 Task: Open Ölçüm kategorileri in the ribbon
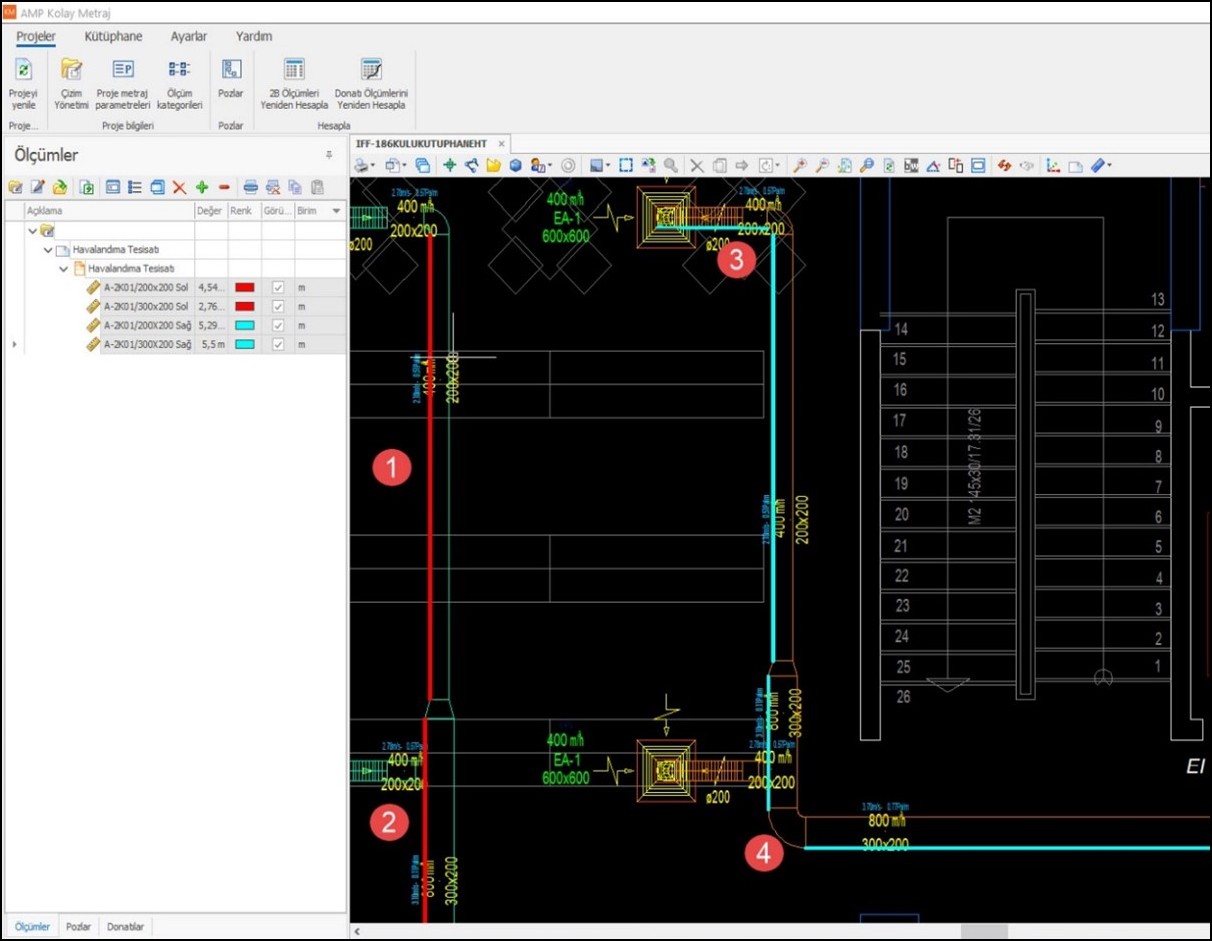coord(179,70)
